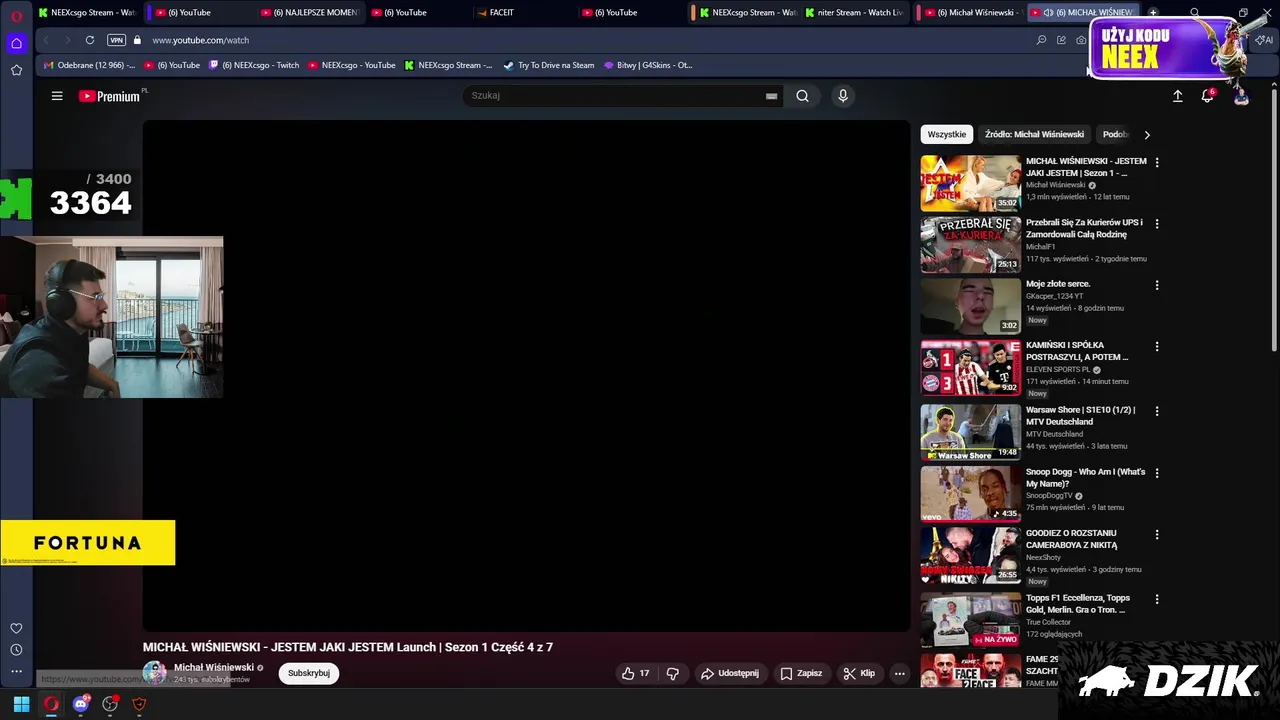The width and height of the screenshot is (1280, 720).
Task: Open options for first JESTEM JAKI JESTEM suggestion
Action: [x=1157, y=162]
